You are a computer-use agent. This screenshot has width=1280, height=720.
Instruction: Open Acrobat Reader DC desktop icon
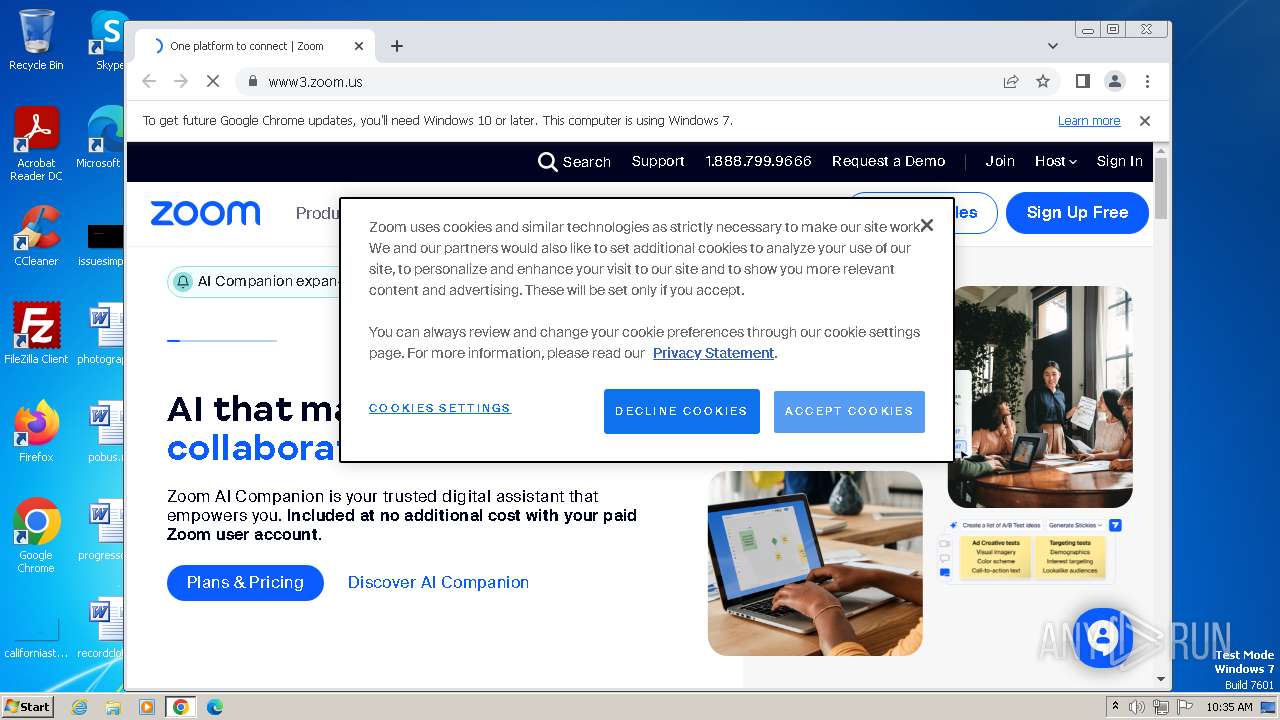[x=36, y=144]
